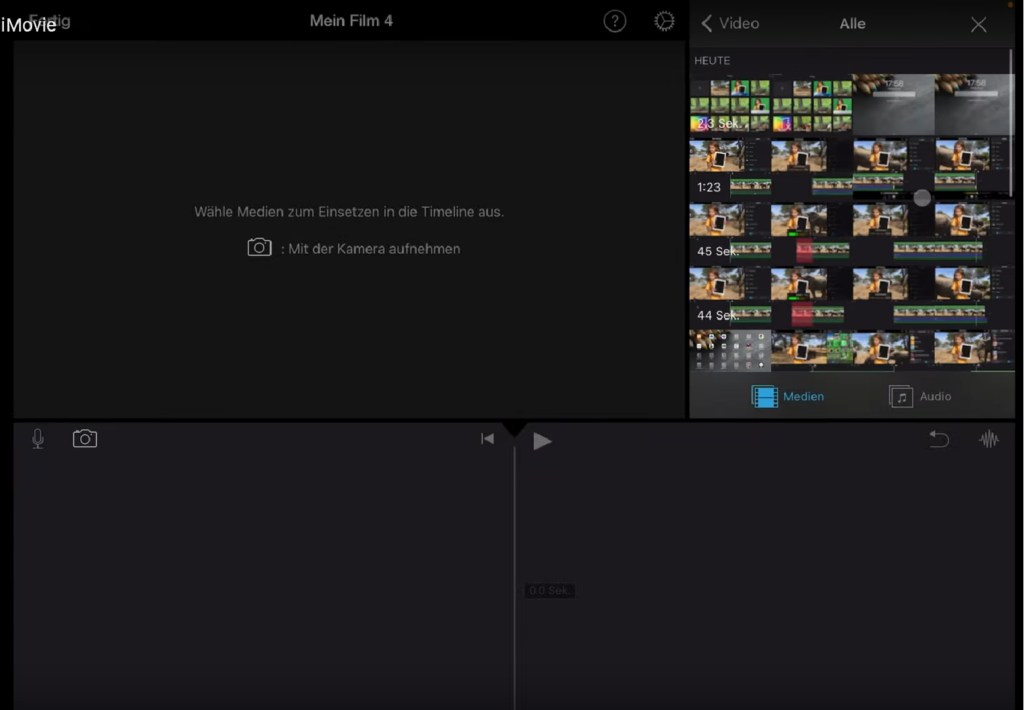Undo the last action
The width and height of the screenshot is (1024, 710).
point(938,439)
